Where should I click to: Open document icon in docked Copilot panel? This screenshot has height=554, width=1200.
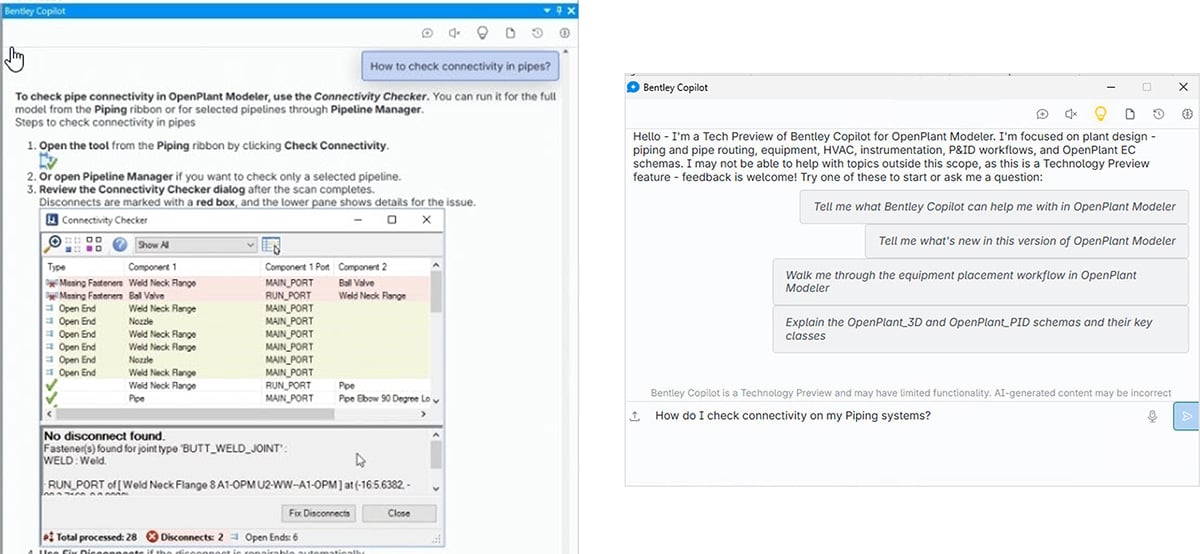[x=510, y=33]
